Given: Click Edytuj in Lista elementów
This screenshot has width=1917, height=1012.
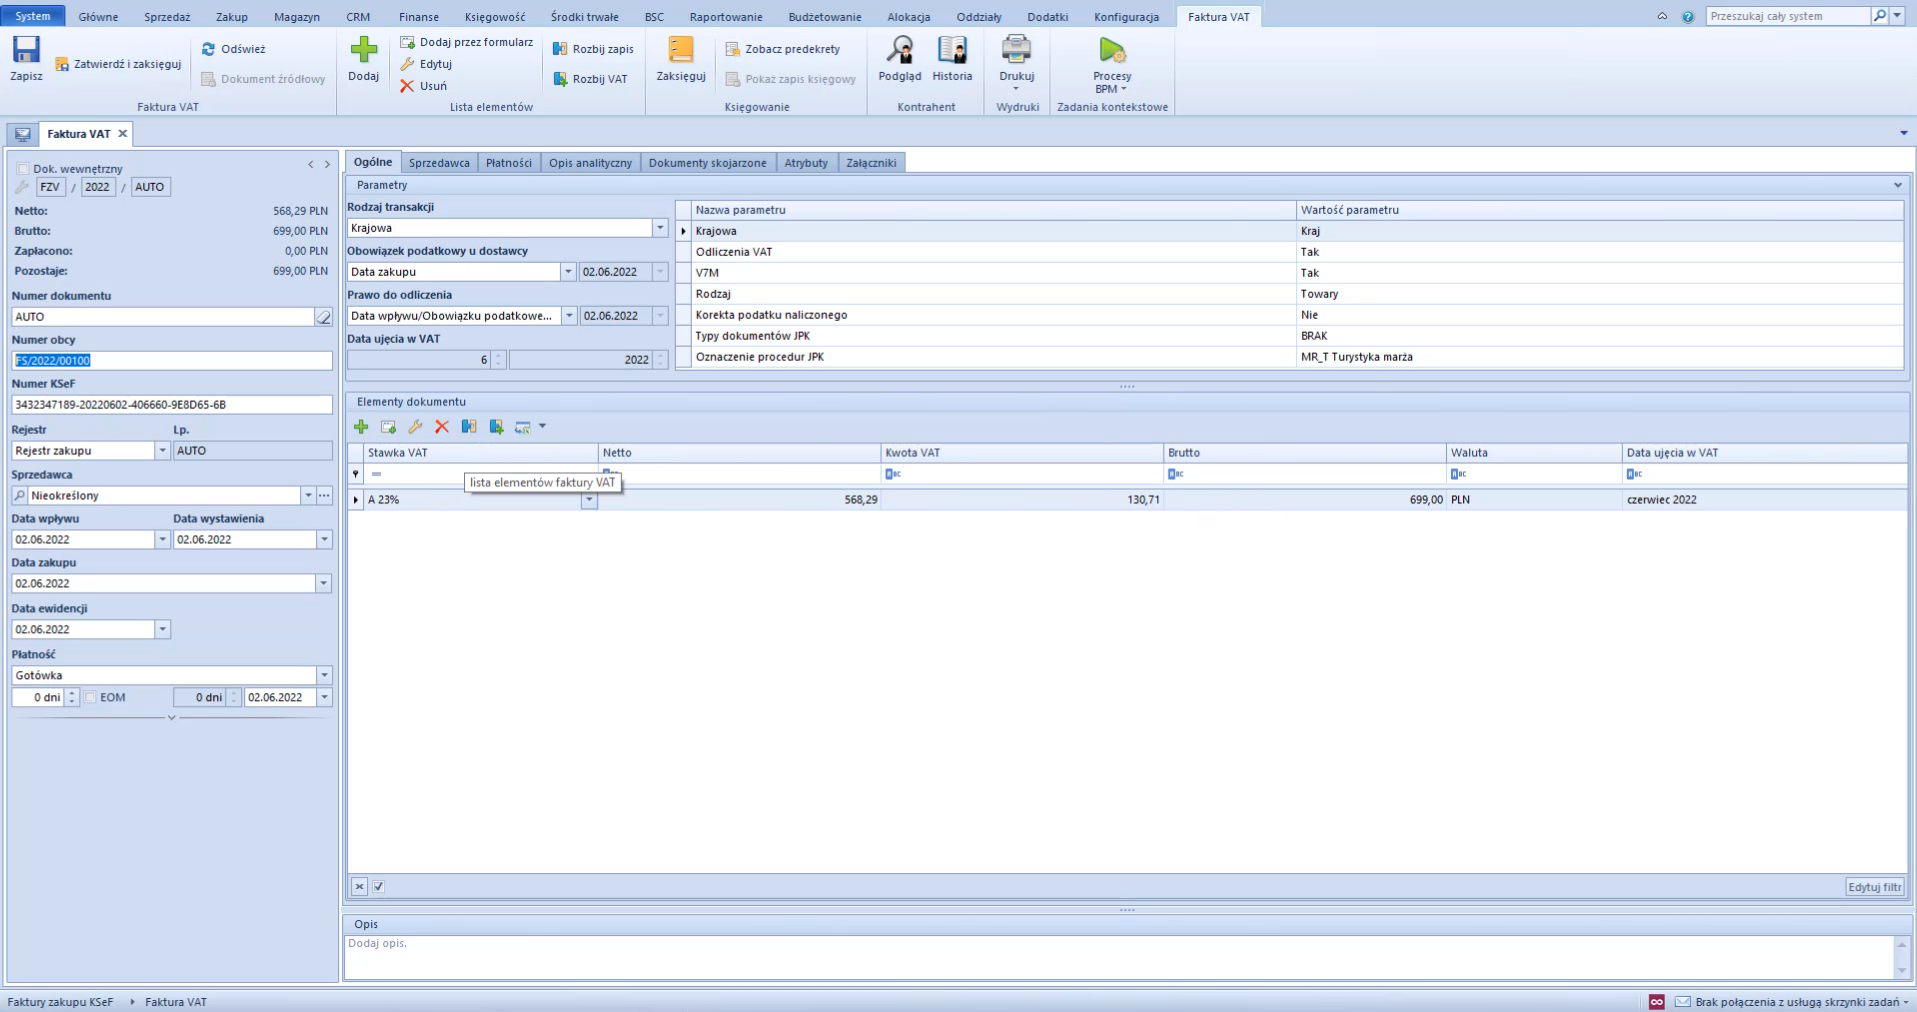Looking at the screenshot, I should (x=426, y=64).
